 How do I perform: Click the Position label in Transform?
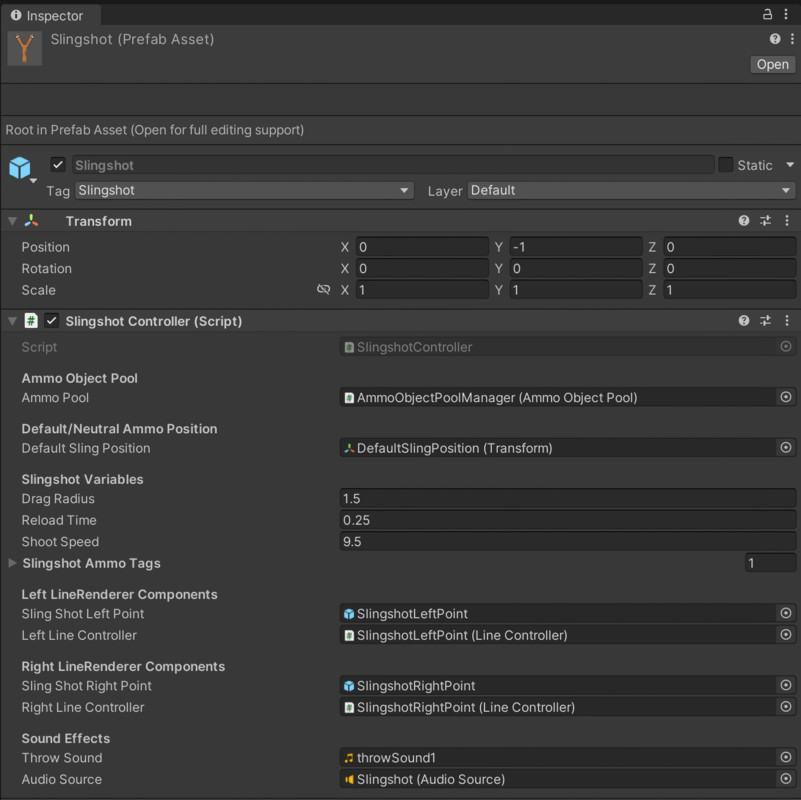[x=45, y=247]
